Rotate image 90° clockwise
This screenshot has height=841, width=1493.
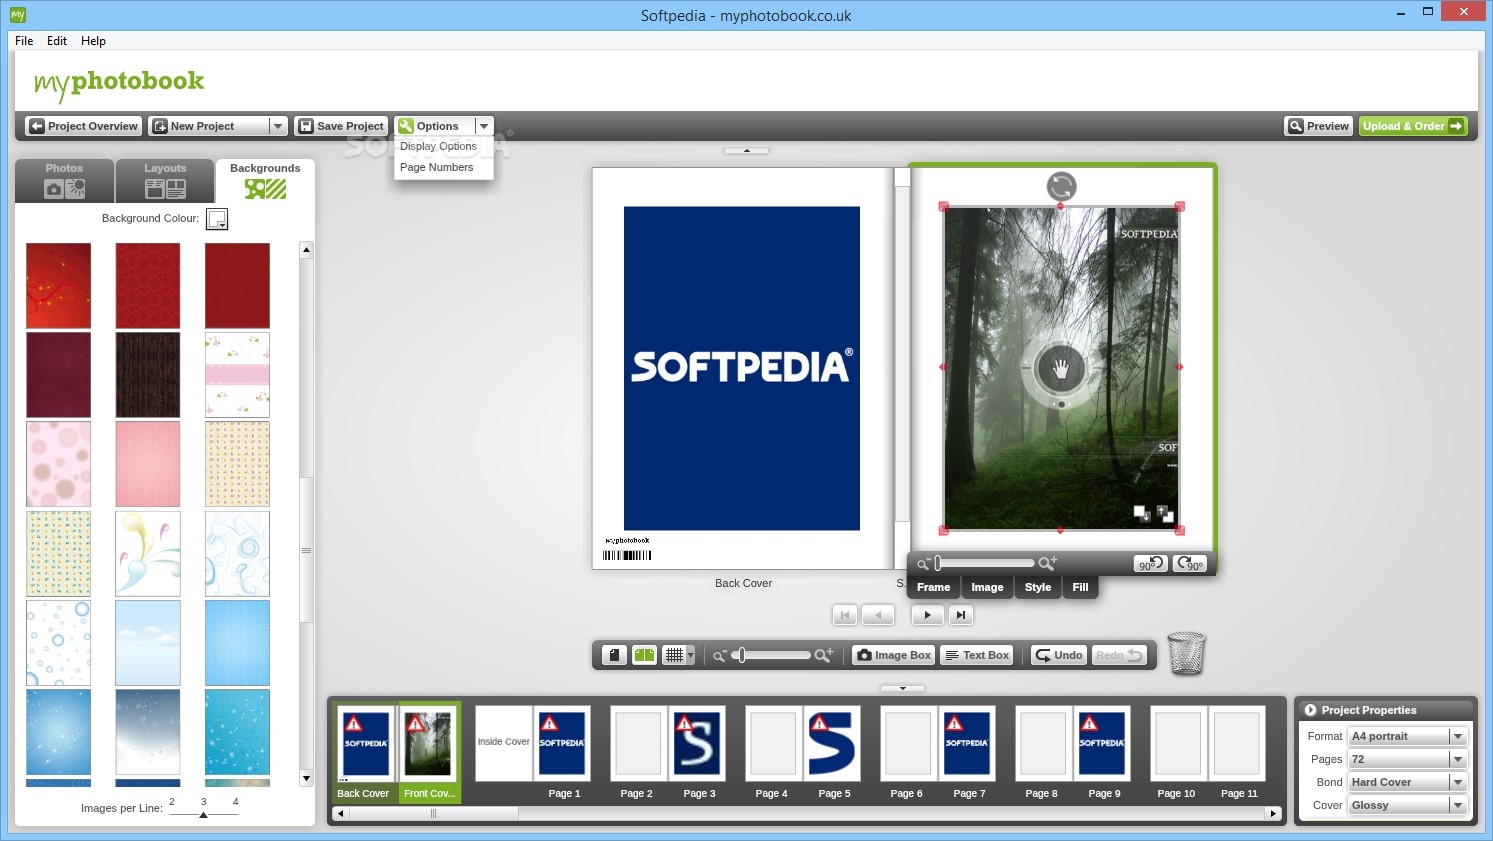tap(1190, 564)
